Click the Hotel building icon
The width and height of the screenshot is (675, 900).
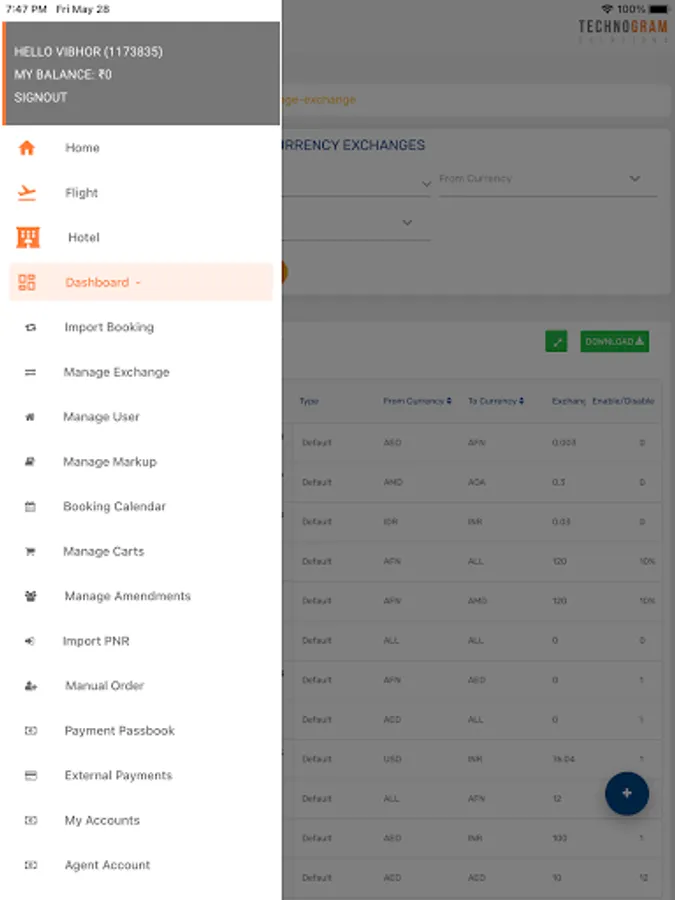tap(28, 237)
